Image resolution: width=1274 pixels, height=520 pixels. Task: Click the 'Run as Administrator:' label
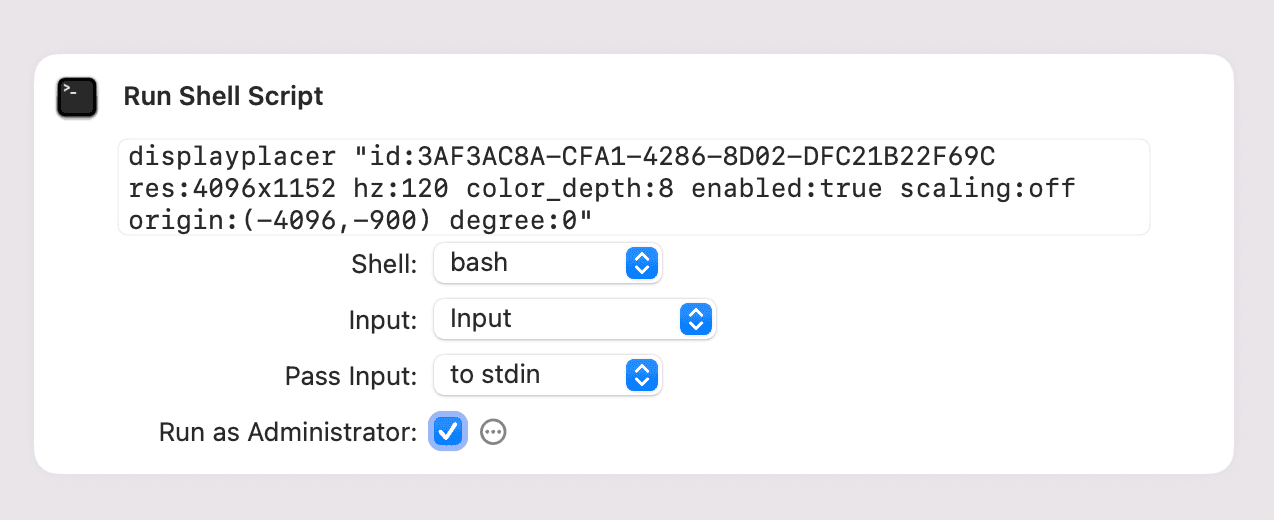pyautogui.click(x=287, y=433)
